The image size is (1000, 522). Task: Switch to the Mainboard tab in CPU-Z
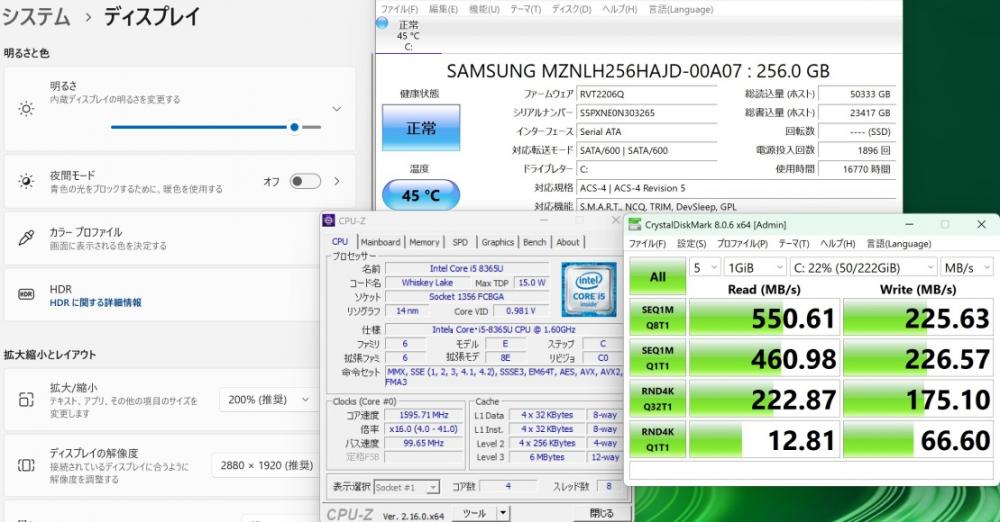point(380,242)
